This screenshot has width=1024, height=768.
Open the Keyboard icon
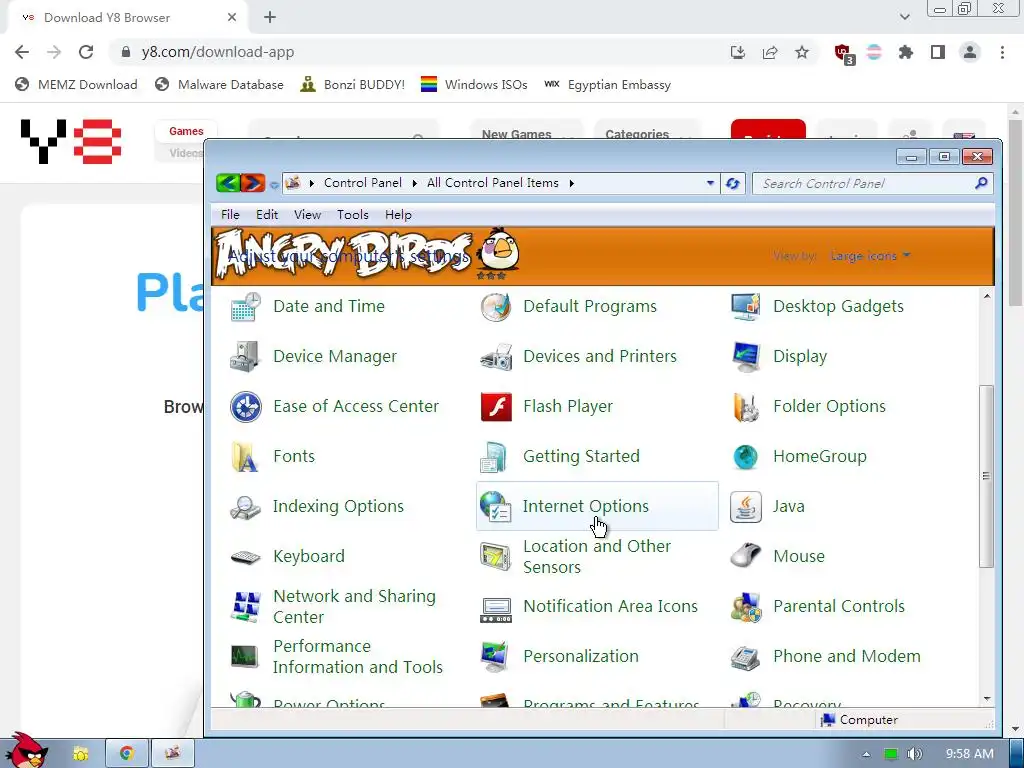[246, 556]
